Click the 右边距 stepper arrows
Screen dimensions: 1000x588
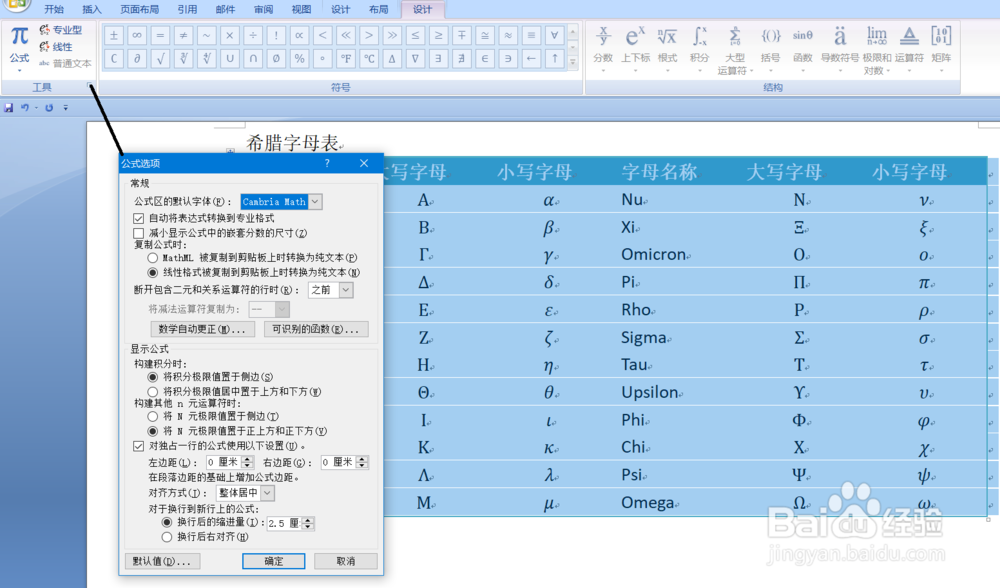point(362,462)
